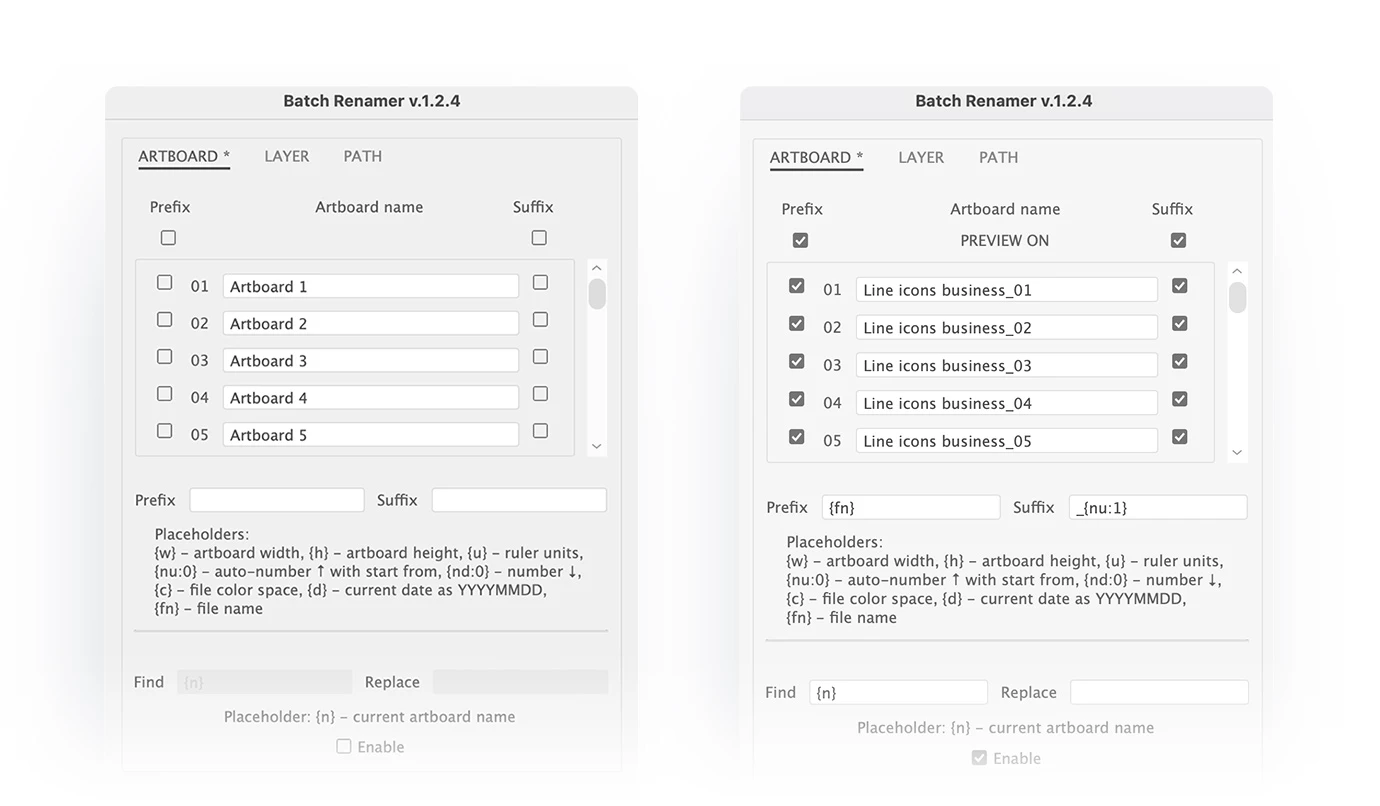Uncheck prefix for Line icons business_05
This screenshot has height=806, width=1380.
(x=796, y=437)
